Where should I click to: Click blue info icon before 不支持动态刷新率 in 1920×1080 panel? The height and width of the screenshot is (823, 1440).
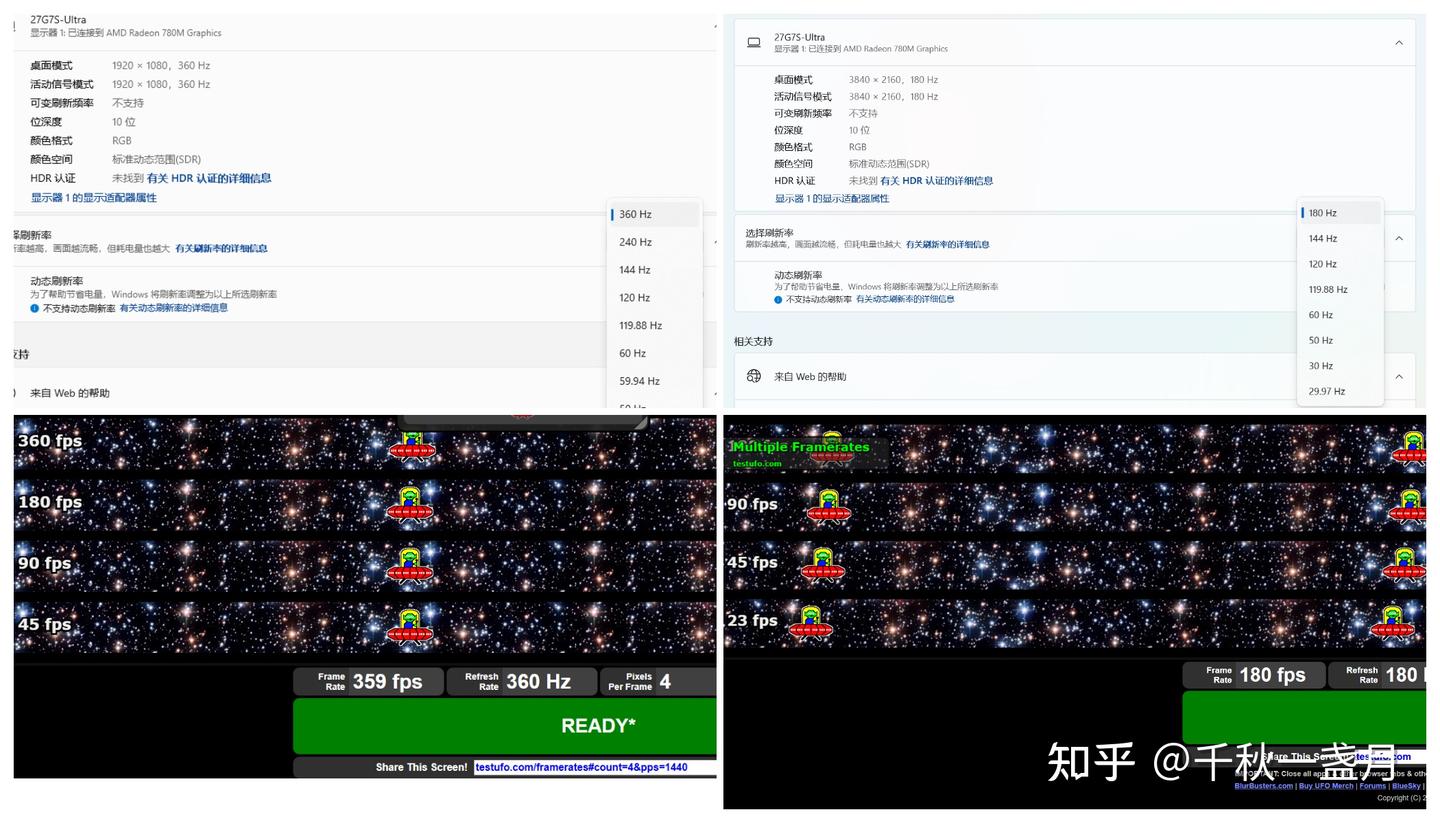click(34, 308)
